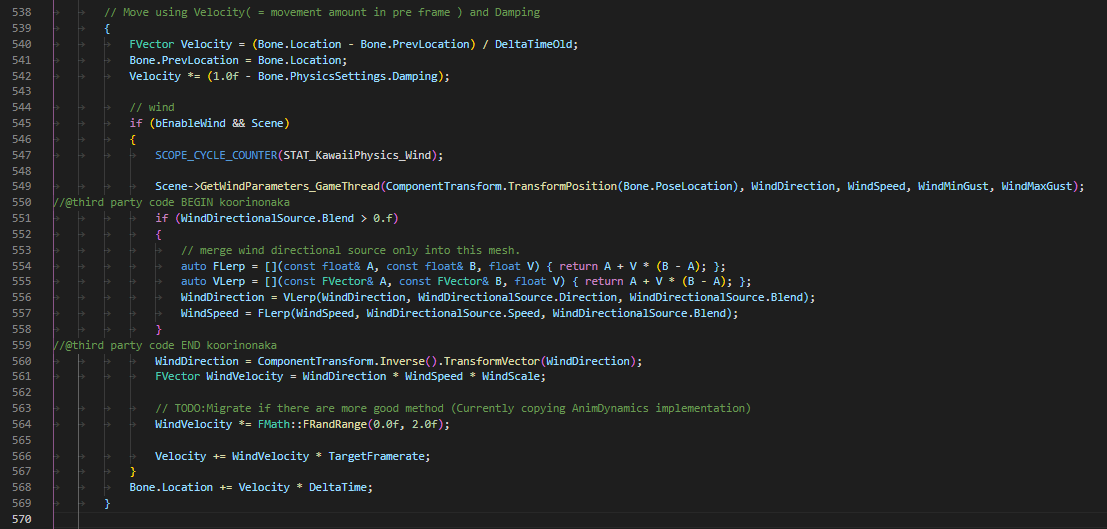Click 'Bone.PrevLocation = Bone.Location;' statement

pos(238,60)
